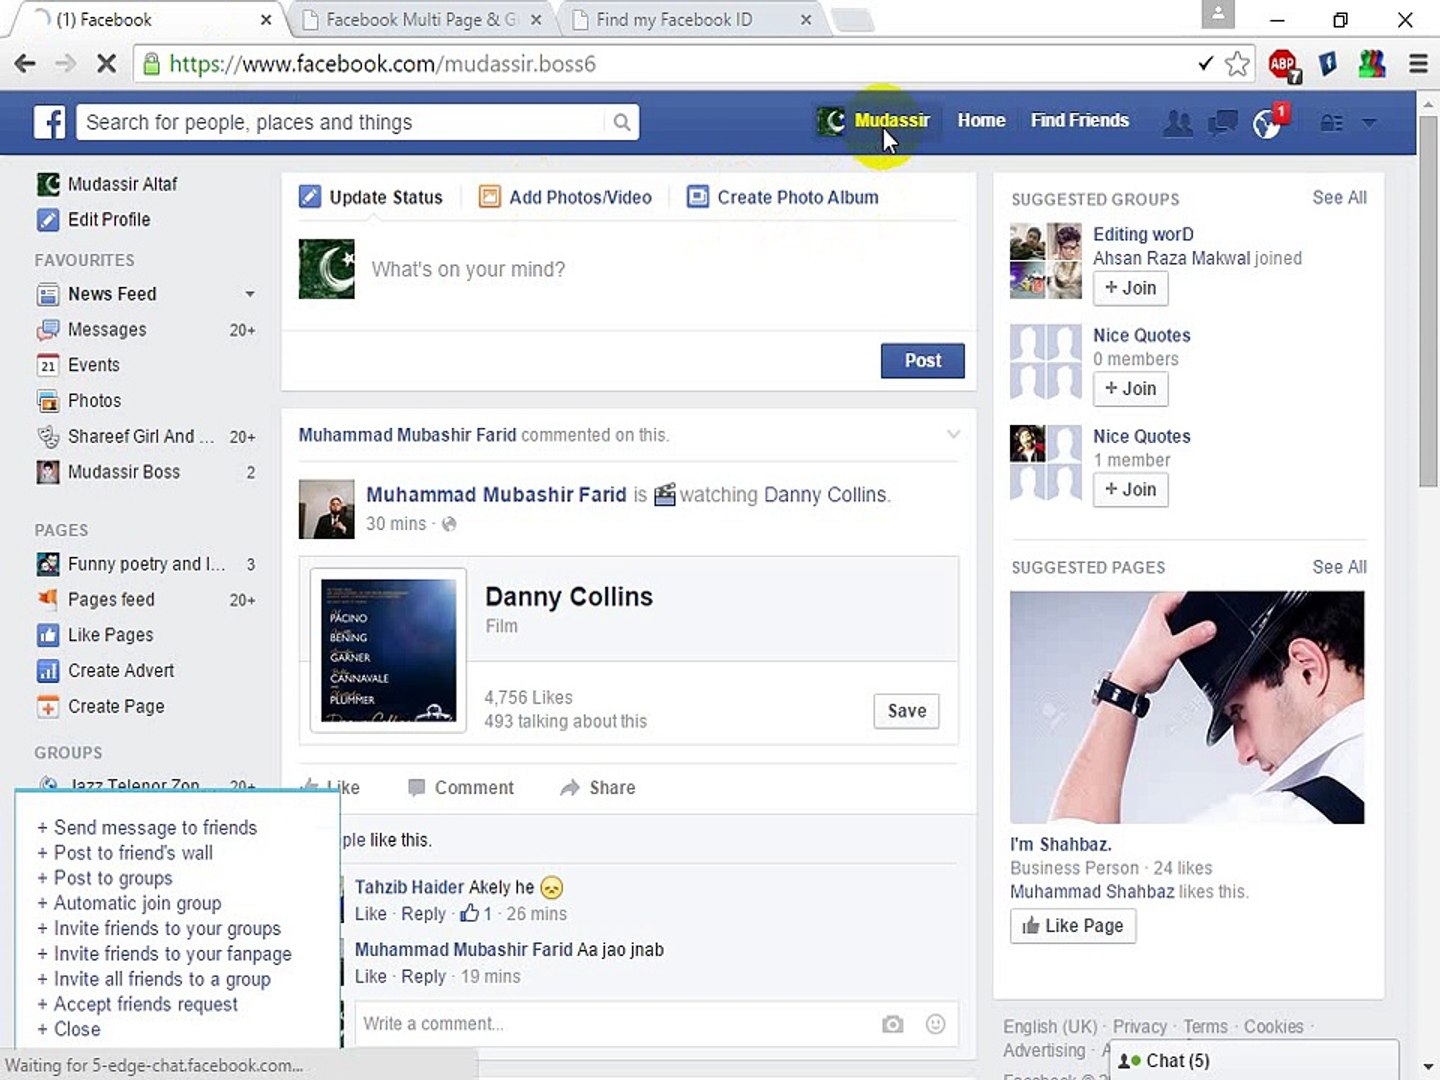This screenshot has height=1080, width=1440.
Task: Select Add Photos/Video tab
Action: 565,197
